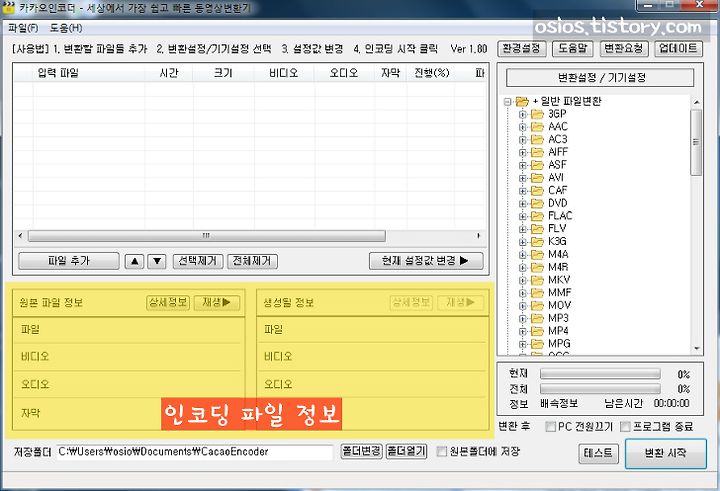Click the 업데이트 button
Viewport: 720px width, 491px height.
(678, 48)
